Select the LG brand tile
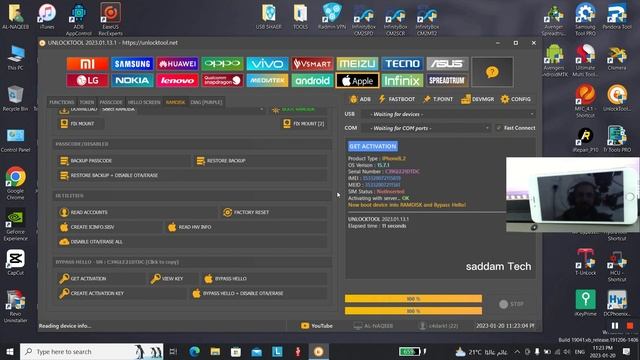The image size is (640, 360). click(x=87, y=80)
